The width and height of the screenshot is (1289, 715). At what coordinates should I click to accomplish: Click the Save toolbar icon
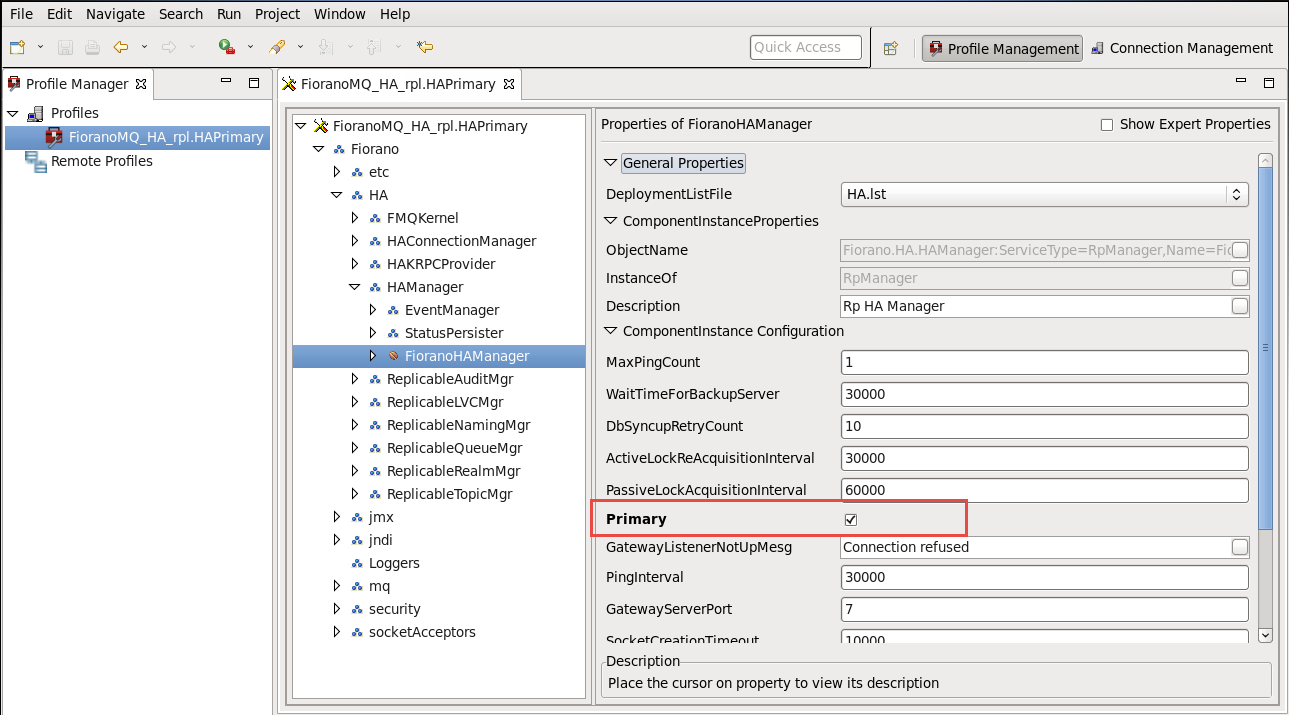point(65,47)
